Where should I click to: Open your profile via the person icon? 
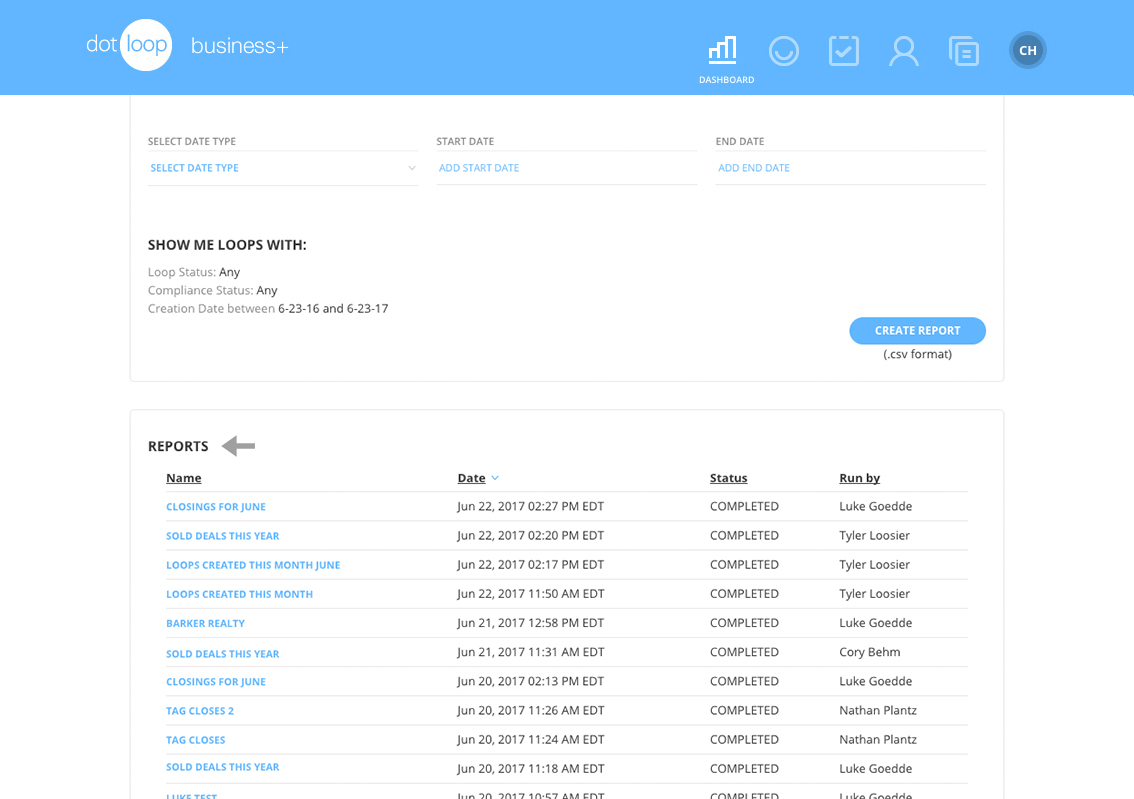pyautogui.click(x=904, y=50)
